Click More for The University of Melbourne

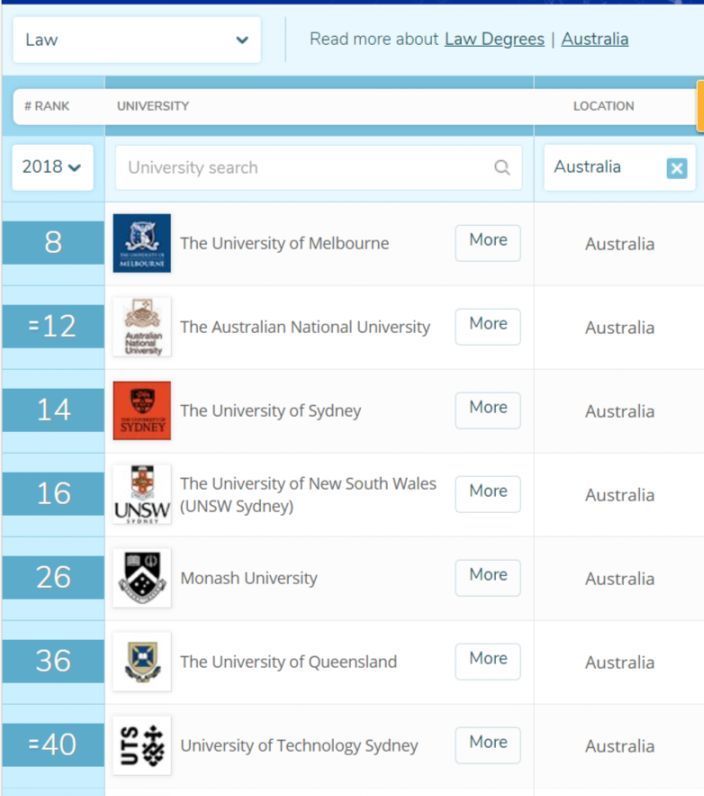pos(488,243)
